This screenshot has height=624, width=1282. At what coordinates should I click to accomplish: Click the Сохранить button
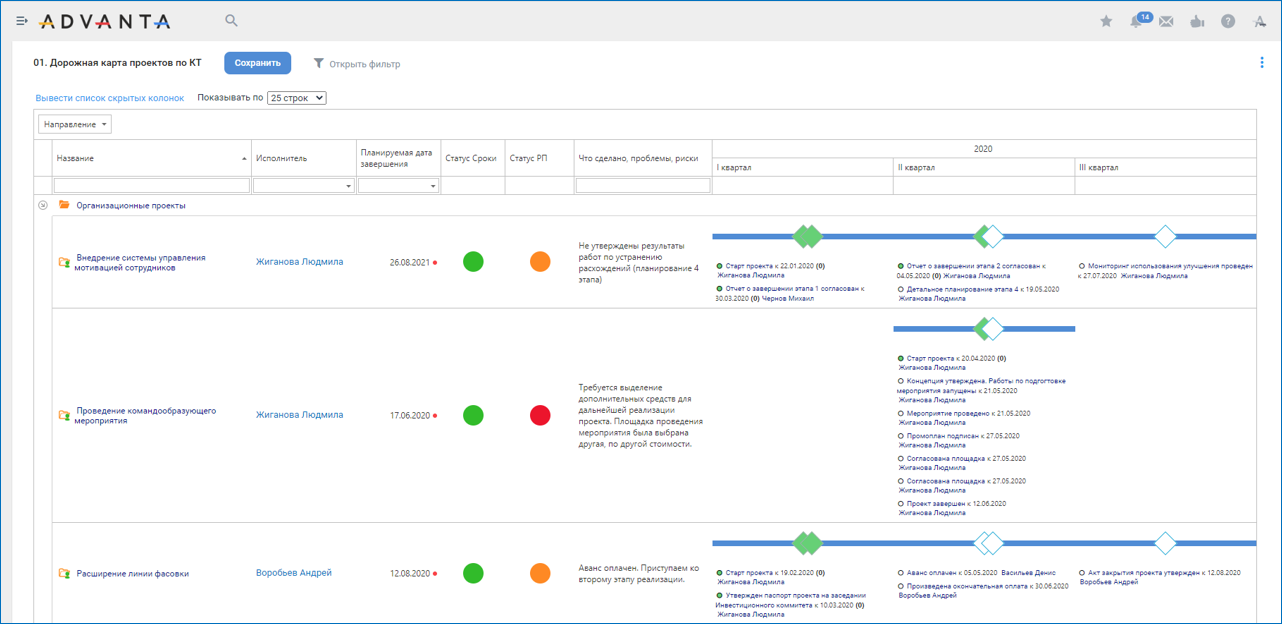(x=257, y=63)
